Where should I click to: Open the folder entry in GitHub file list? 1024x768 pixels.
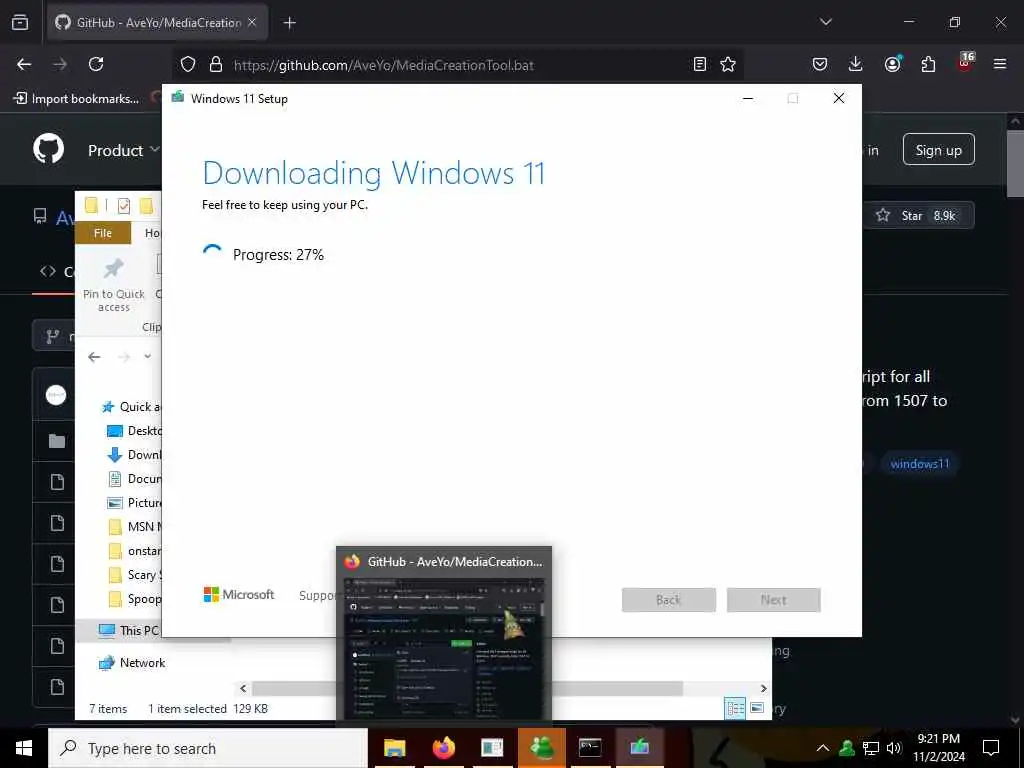(57, 441)
